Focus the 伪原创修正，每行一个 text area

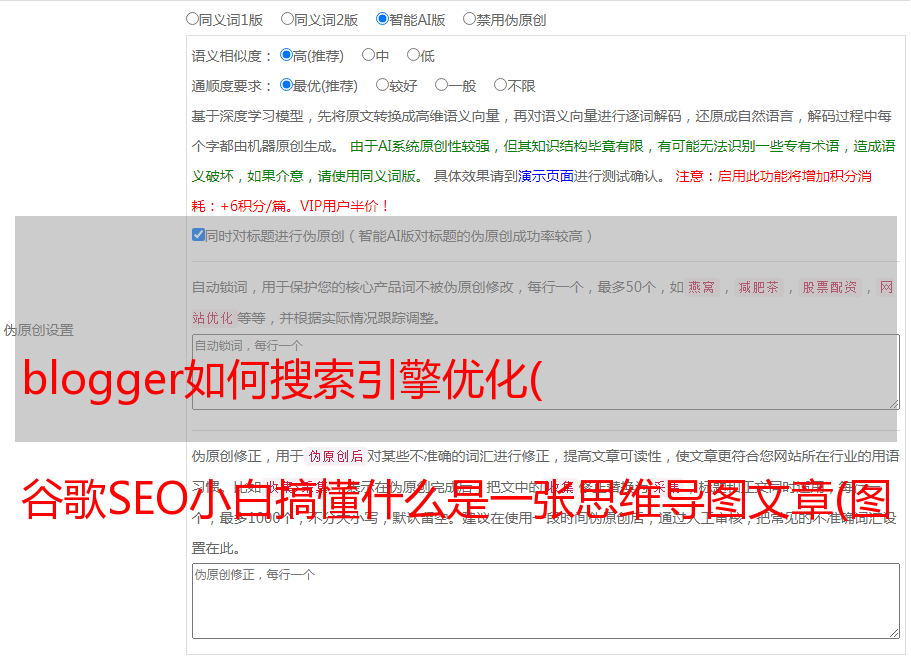pos(546,601)
